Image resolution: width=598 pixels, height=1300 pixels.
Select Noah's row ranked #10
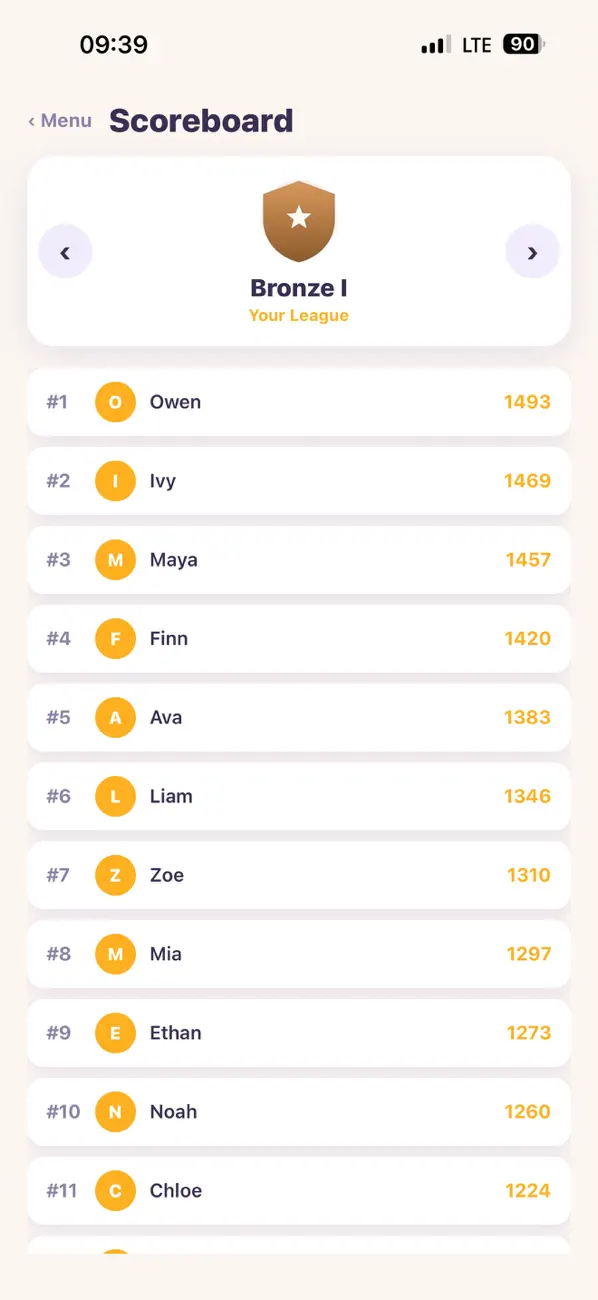(x=299, y=1112)
